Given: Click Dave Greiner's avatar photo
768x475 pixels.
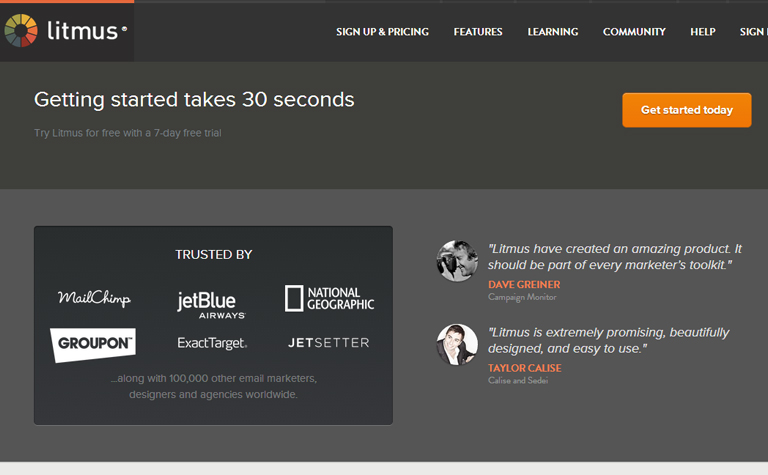Looking at the screenshot, I should tap(457, 261).
